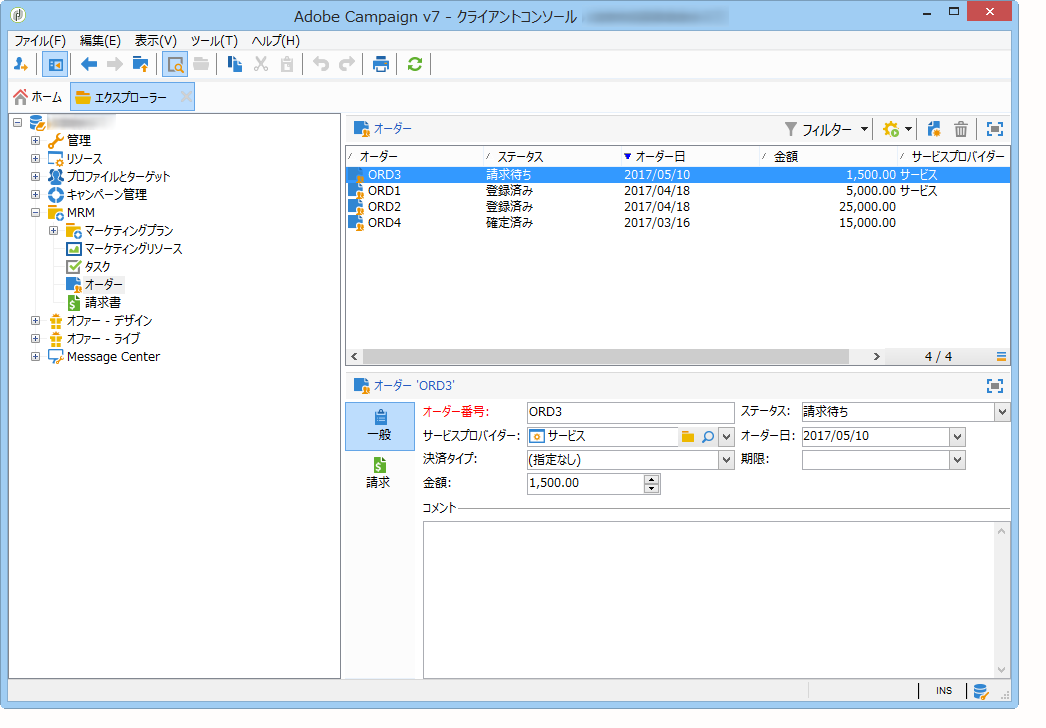Sort by ステータス column header

point(550,156)
